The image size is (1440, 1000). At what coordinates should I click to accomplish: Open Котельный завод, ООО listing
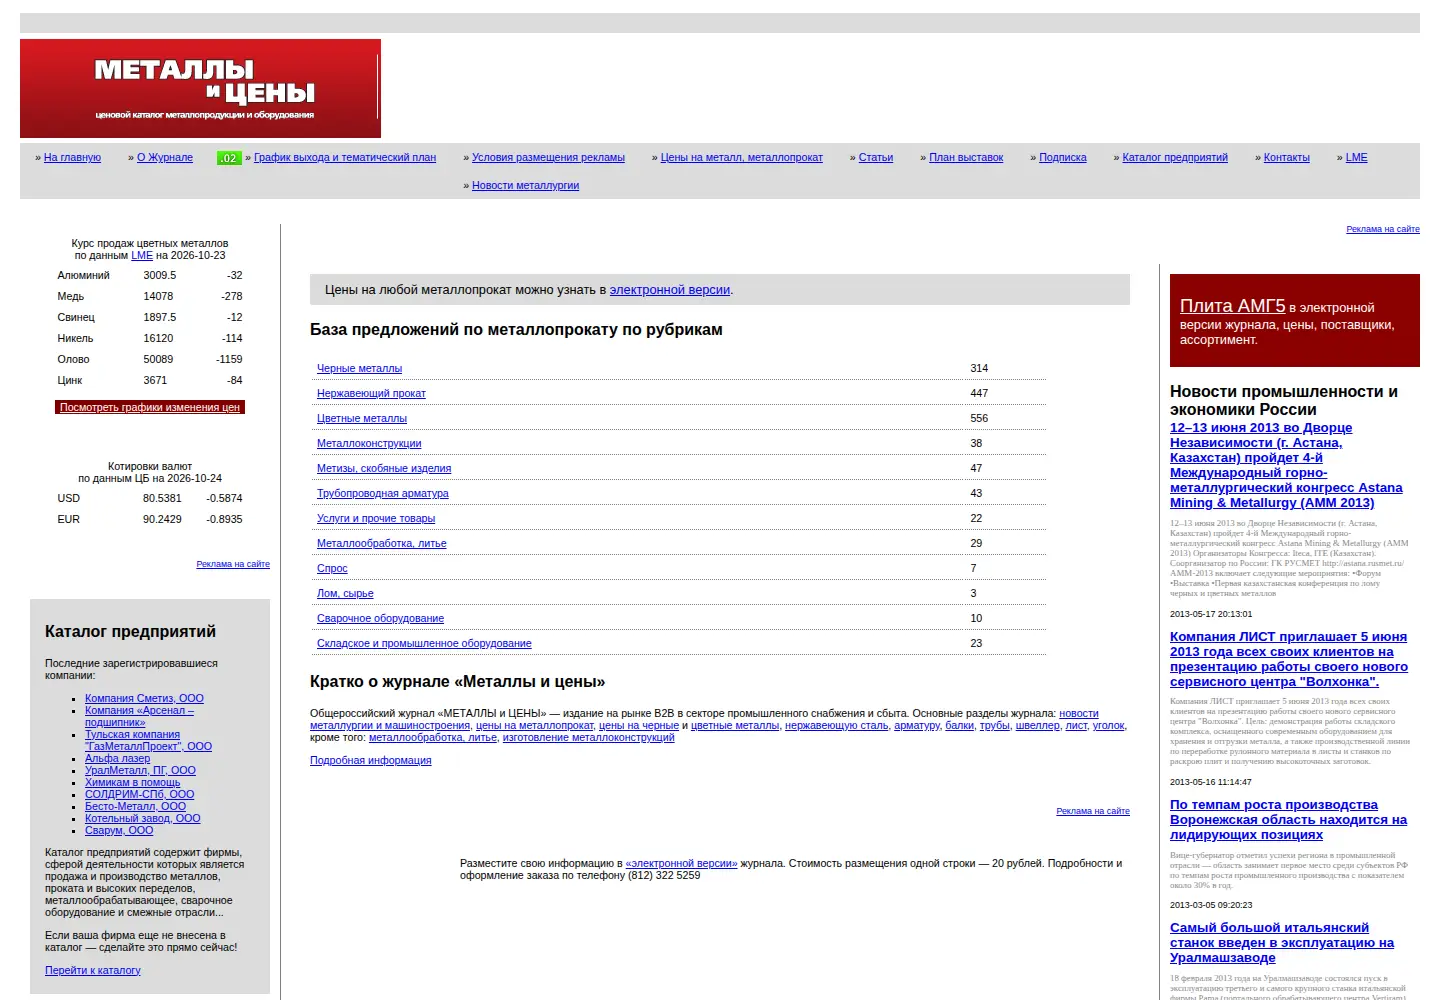143,819
